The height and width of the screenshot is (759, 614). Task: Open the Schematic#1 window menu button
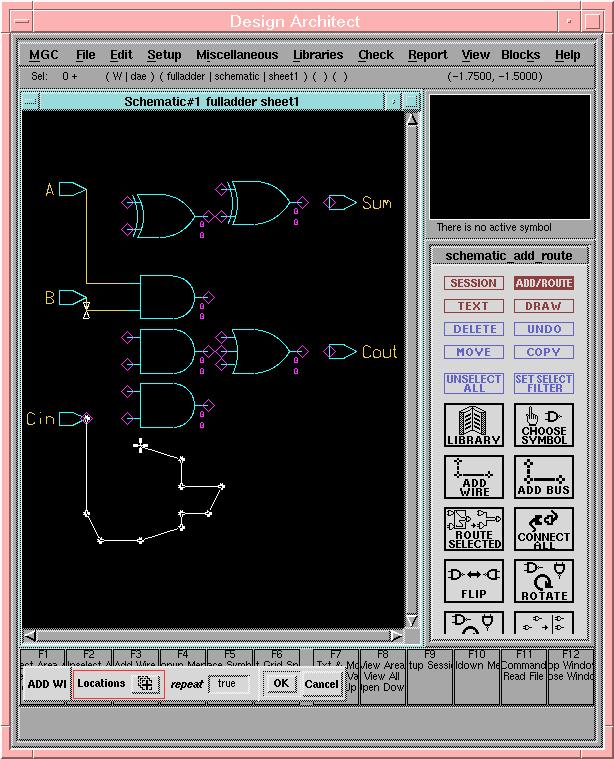point(30,101)
